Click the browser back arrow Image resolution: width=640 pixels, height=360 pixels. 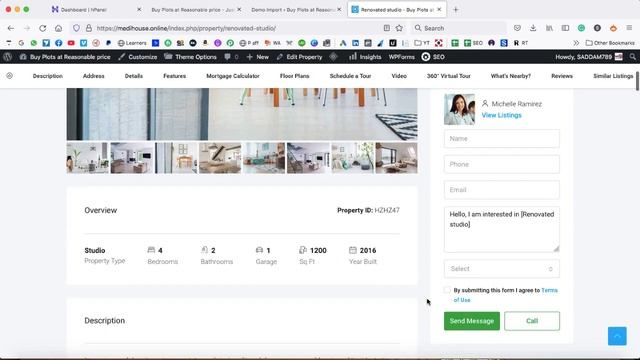pos(11,28)
